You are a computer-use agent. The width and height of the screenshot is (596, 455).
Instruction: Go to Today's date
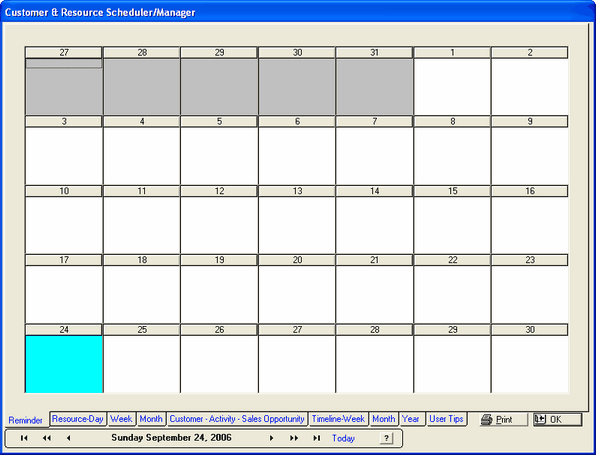coord(343,438)
